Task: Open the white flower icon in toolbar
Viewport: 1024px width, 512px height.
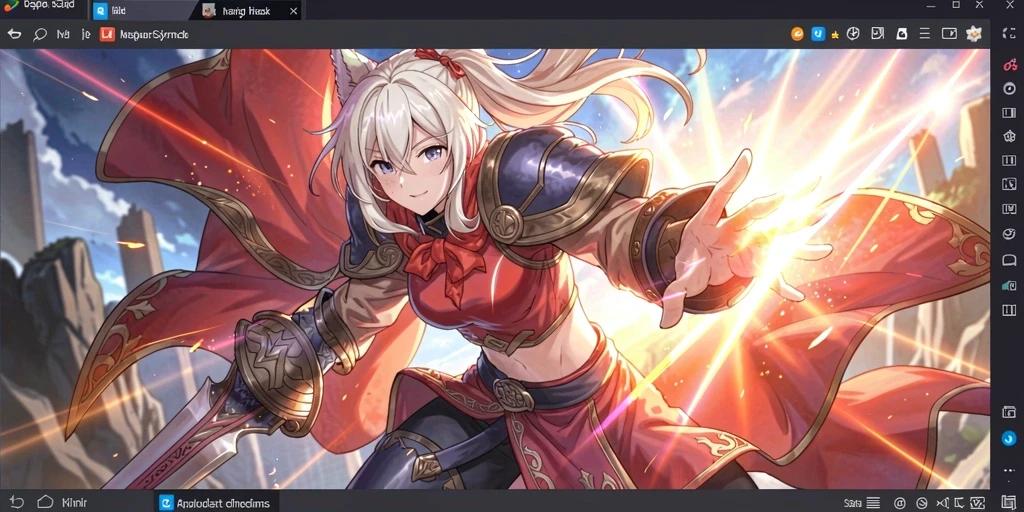Action: (974, 34)
